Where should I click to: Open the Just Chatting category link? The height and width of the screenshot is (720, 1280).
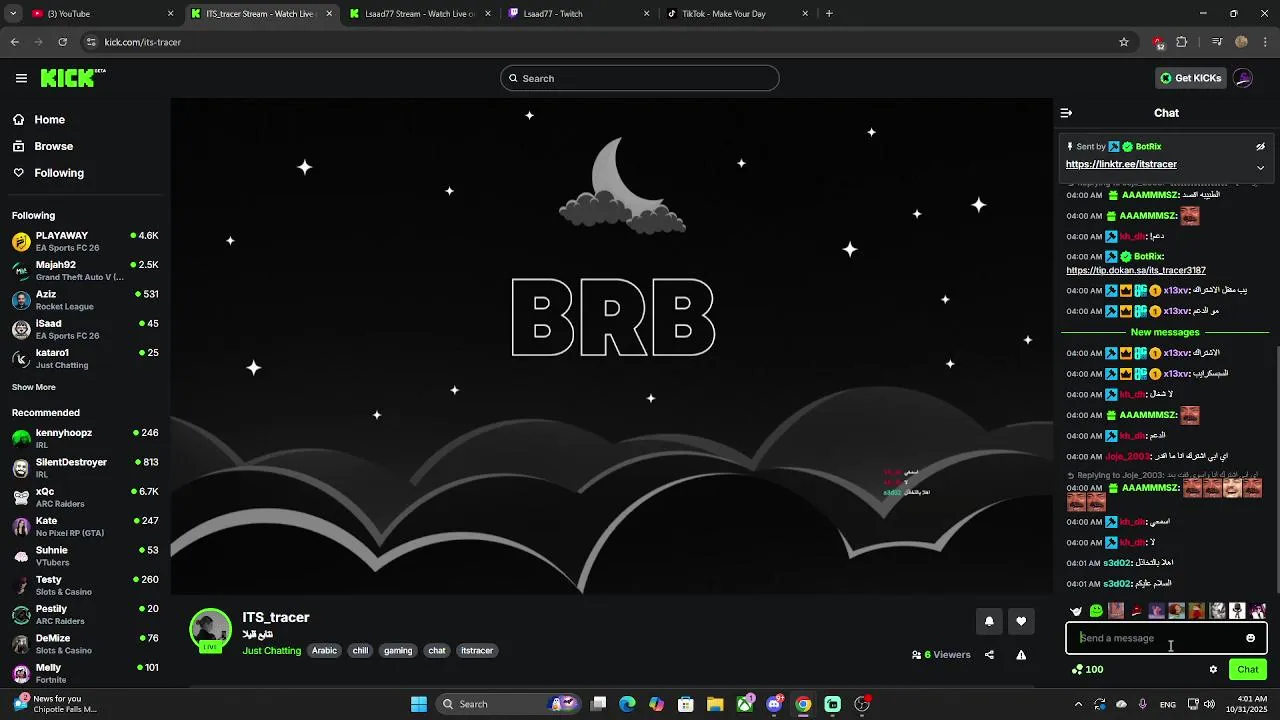(271, 651)
